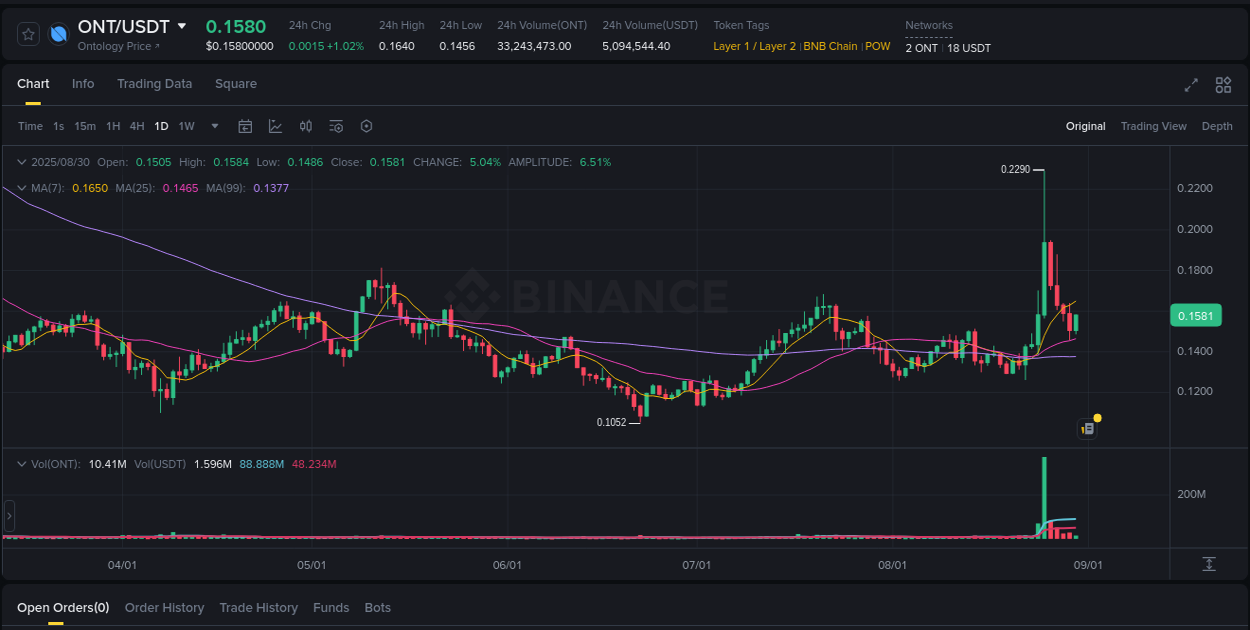Open the date range calendar picker
Viewport: 1250px width, 630px height.
click(245, 126)
